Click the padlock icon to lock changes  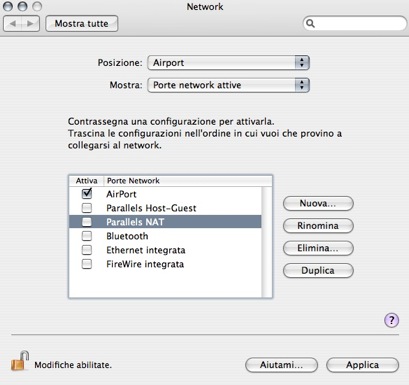19,361
